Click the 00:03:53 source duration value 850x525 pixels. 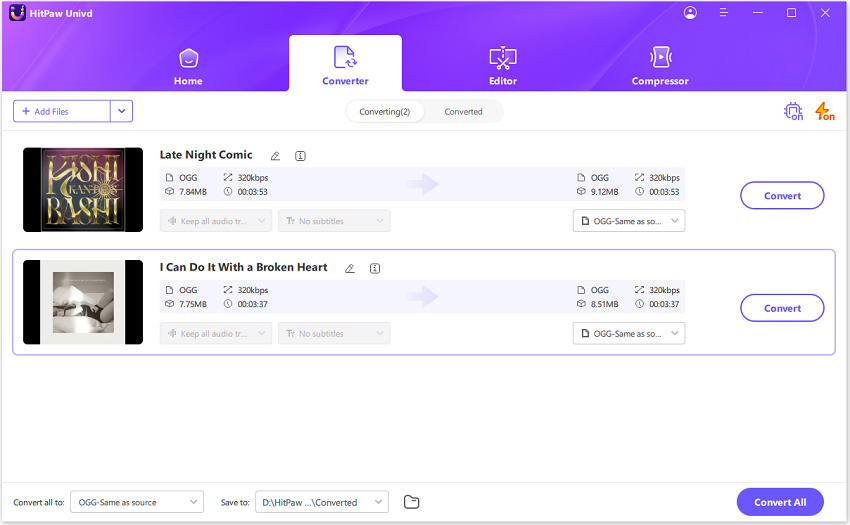[253, 192]
